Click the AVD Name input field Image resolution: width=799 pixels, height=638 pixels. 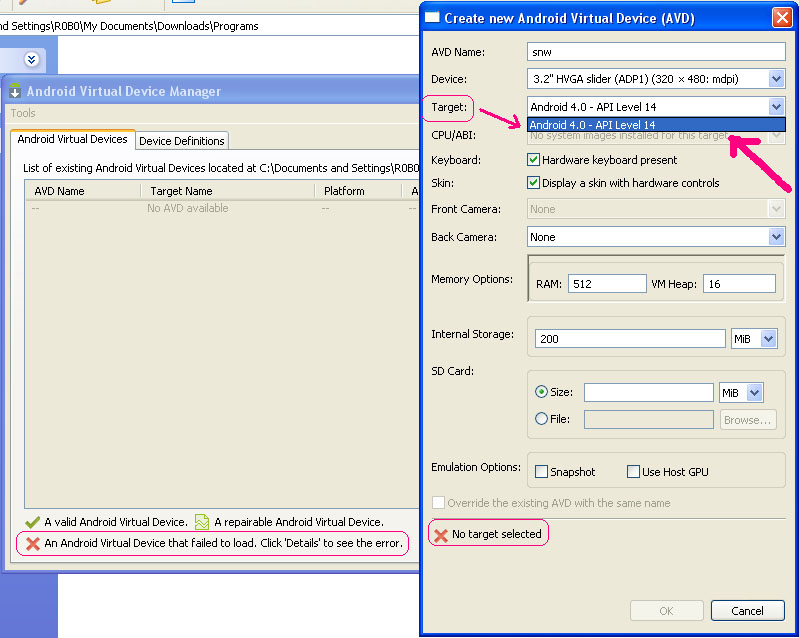[656, 52]
